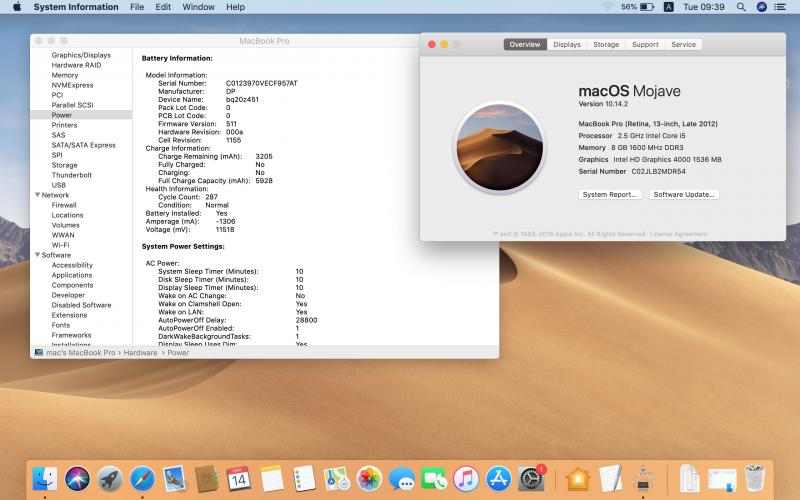Launch Siri from the Dock
800x500 pixels.
pos(78,479)
